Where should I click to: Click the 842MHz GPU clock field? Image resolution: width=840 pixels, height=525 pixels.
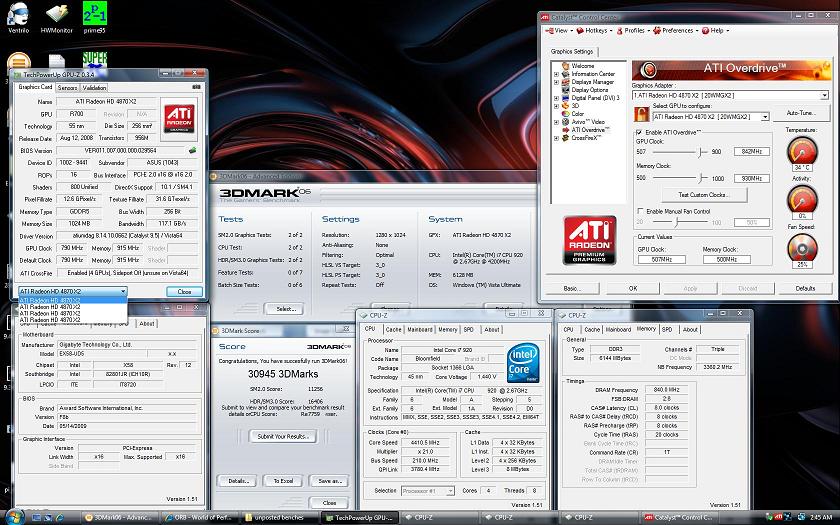click(x=752, y=152)
